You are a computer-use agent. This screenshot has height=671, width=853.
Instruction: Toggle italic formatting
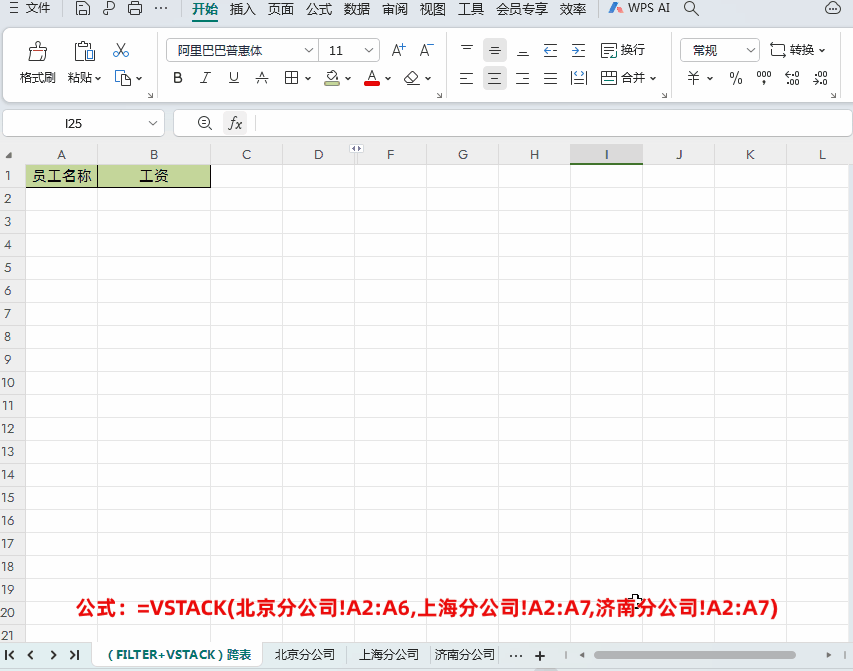pos(206,78)
